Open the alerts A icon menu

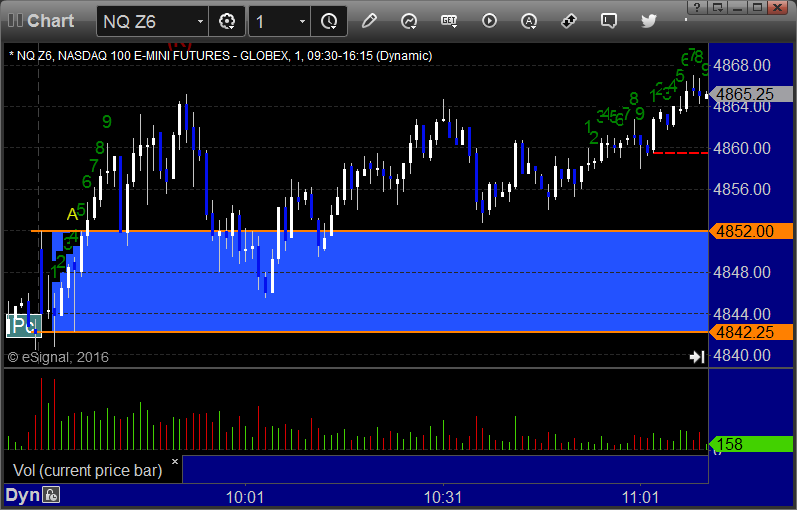pos(529,21)
